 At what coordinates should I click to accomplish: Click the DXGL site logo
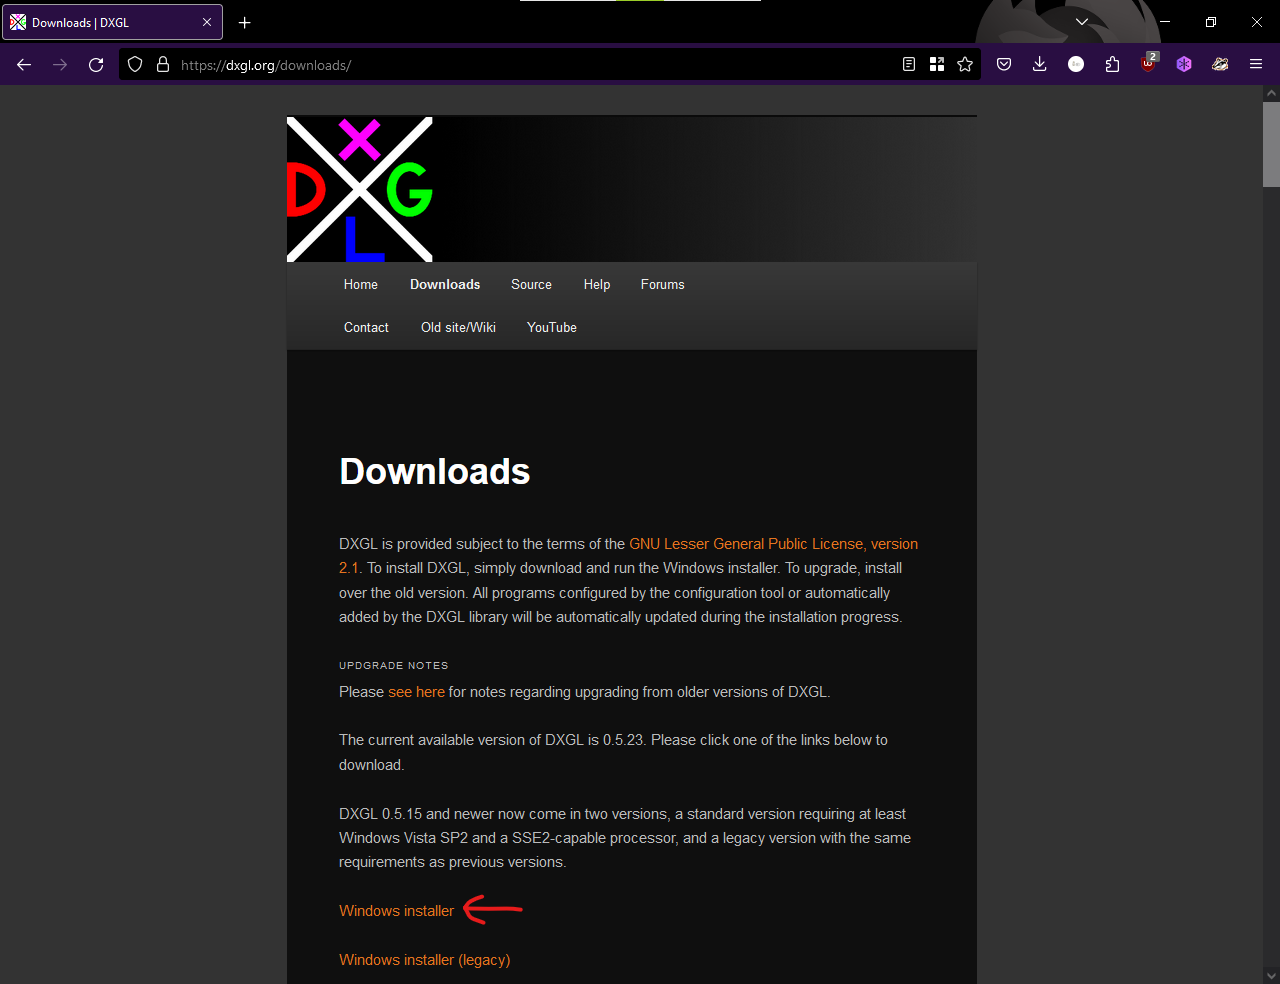pyautogui.click(x=360, y=190)
